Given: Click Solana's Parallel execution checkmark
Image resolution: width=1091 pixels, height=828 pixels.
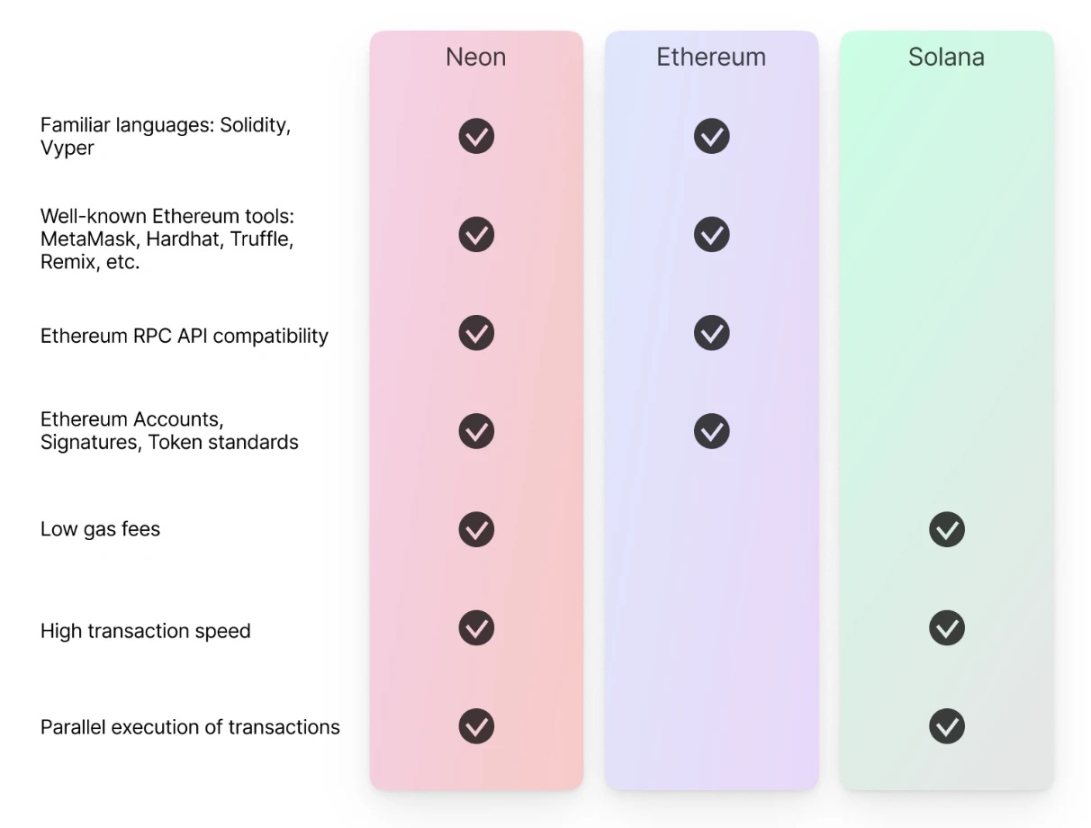Looking at the screenshot, I should pos(946,726).
